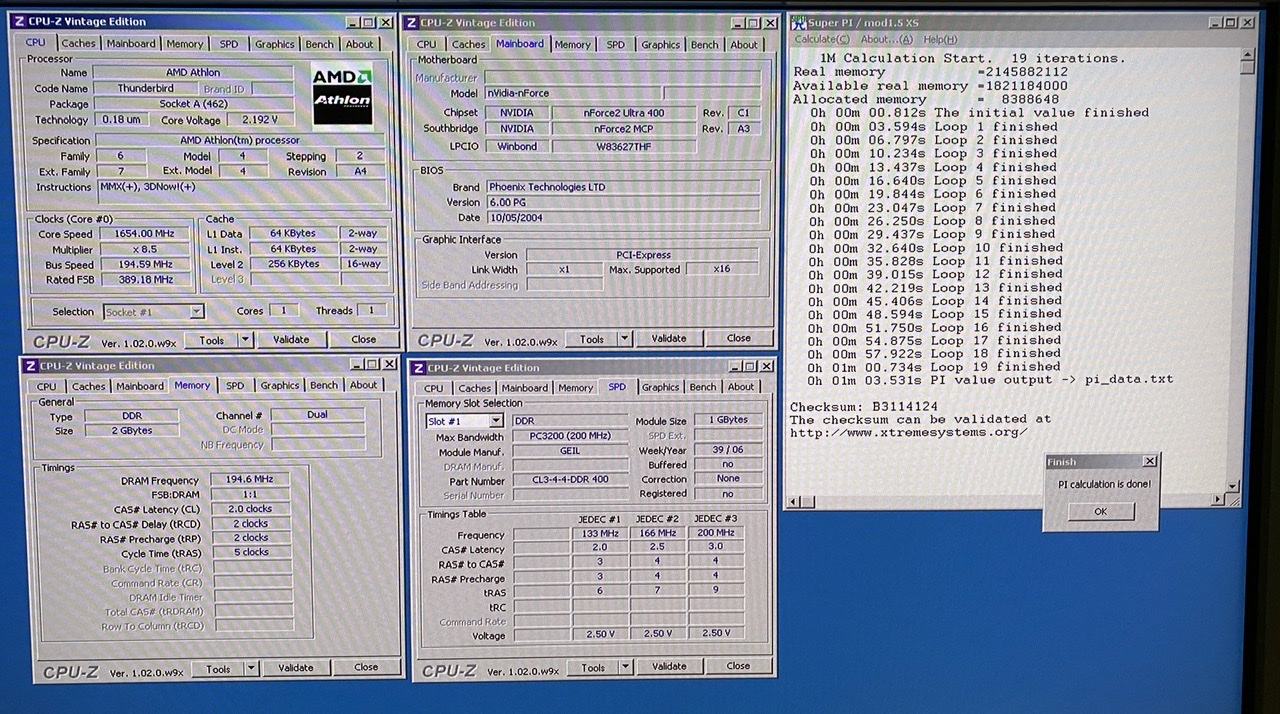Viewport: 1280px width, 714px height.
Task: Open Tools dropdown arrow in SPD window
Action: pyautogui.click(x=626, y=667)
